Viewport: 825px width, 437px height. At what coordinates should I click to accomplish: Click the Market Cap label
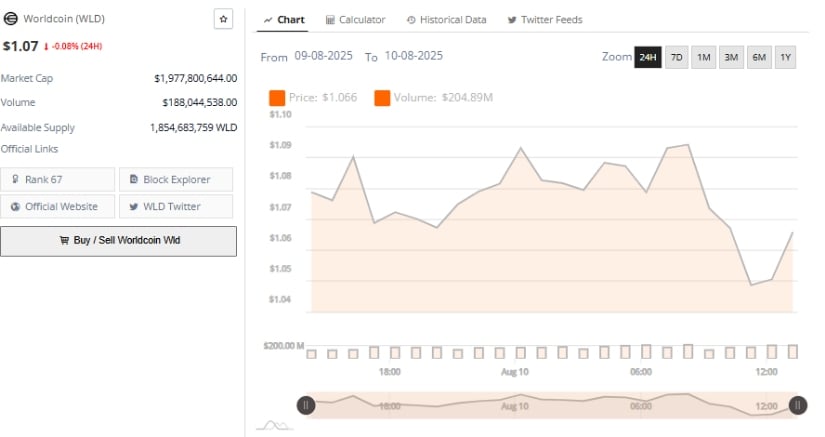[27, 78]
